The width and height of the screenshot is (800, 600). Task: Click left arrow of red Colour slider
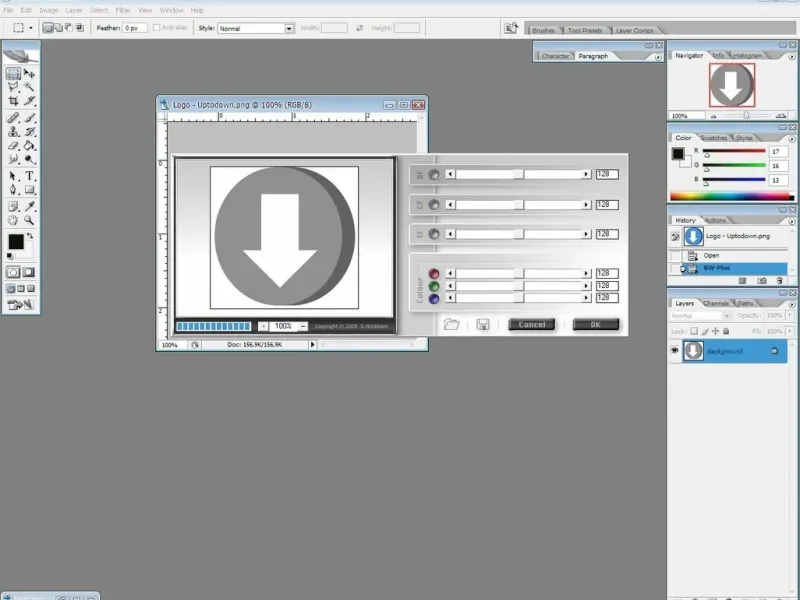point(450,273)
